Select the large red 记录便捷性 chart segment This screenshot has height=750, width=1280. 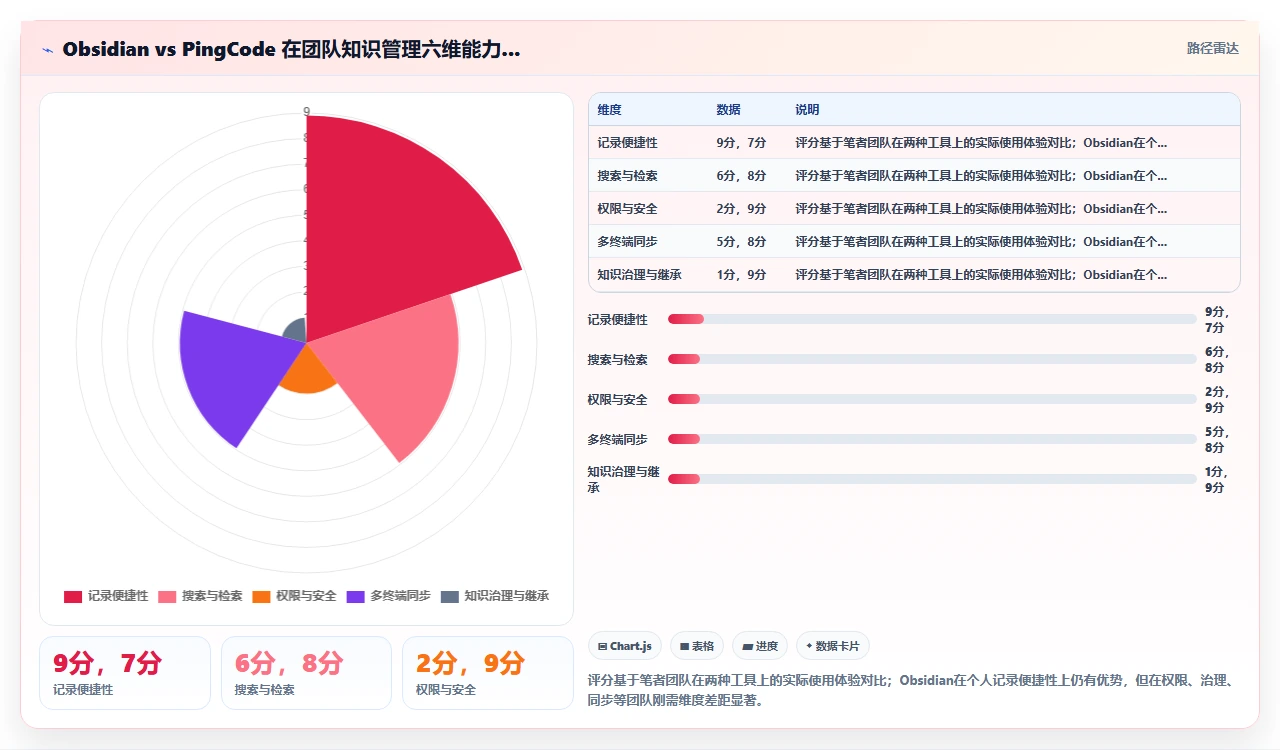coord(390,230)
